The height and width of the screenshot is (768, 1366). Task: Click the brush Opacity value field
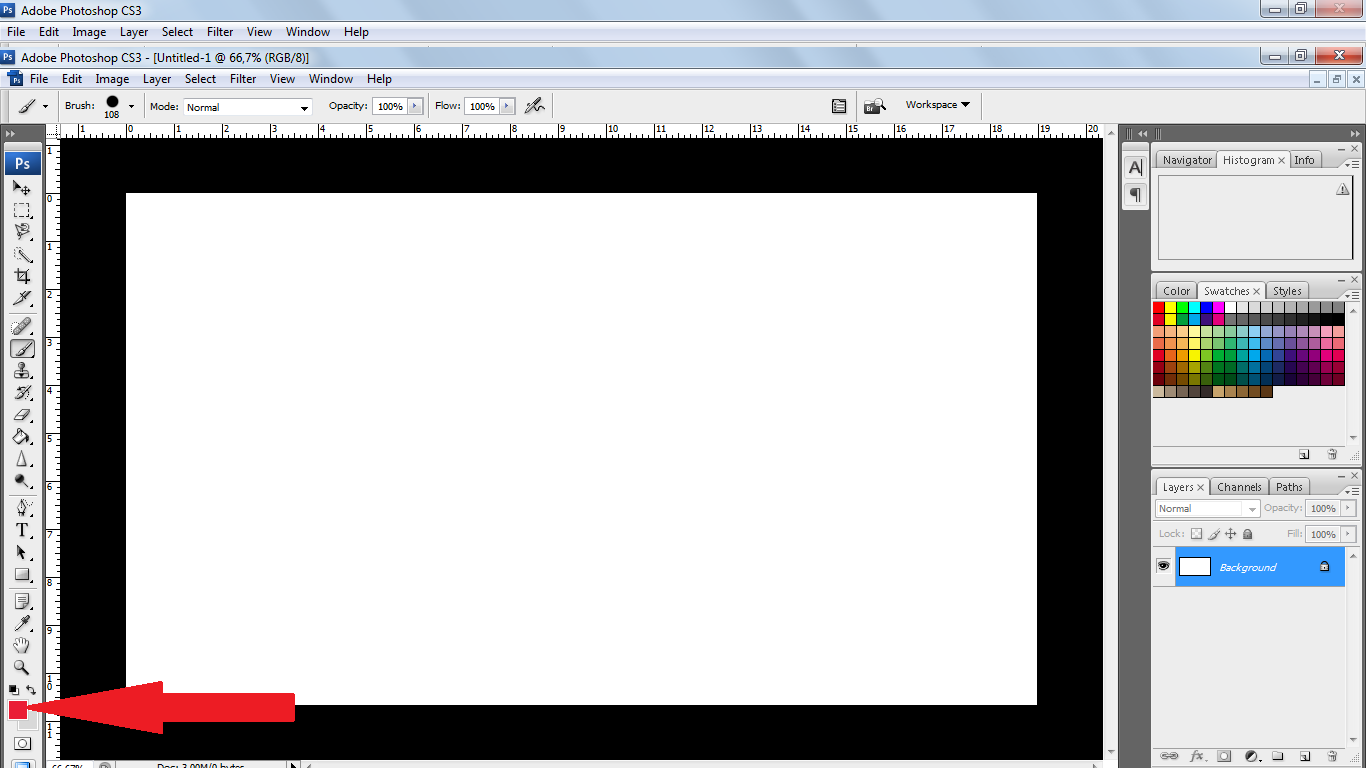389,106
